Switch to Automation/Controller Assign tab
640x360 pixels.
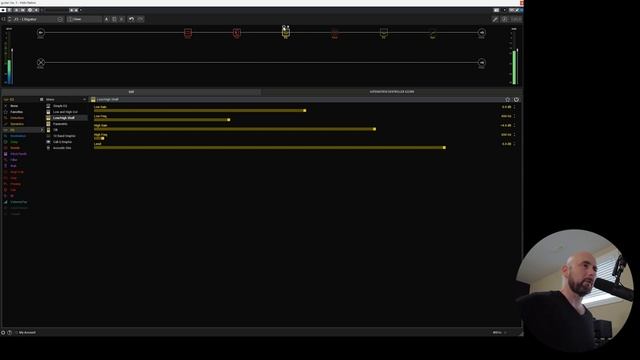[392, 92]
